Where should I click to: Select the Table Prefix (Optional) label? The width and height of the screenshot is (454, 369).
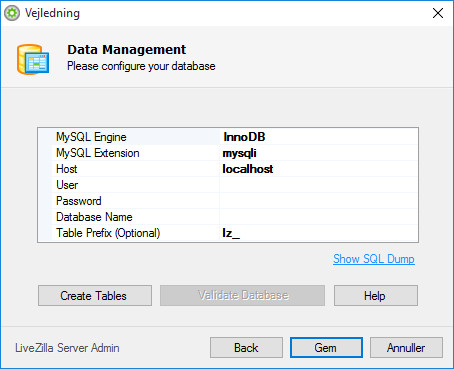pyautogui.click(x=108, y=233)
